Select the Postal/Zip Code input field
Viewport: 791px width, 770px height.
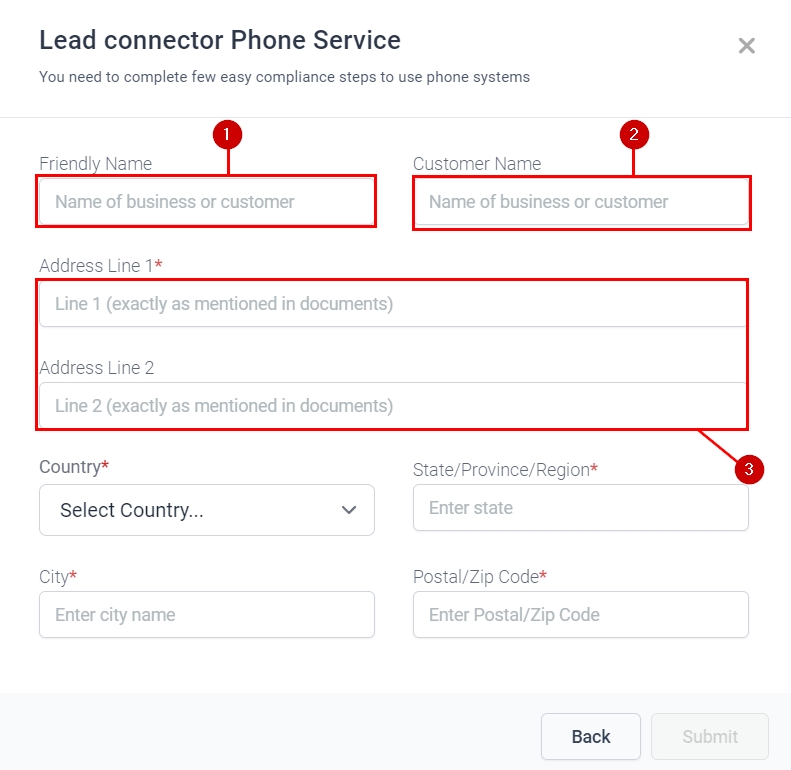click(581, 615)
